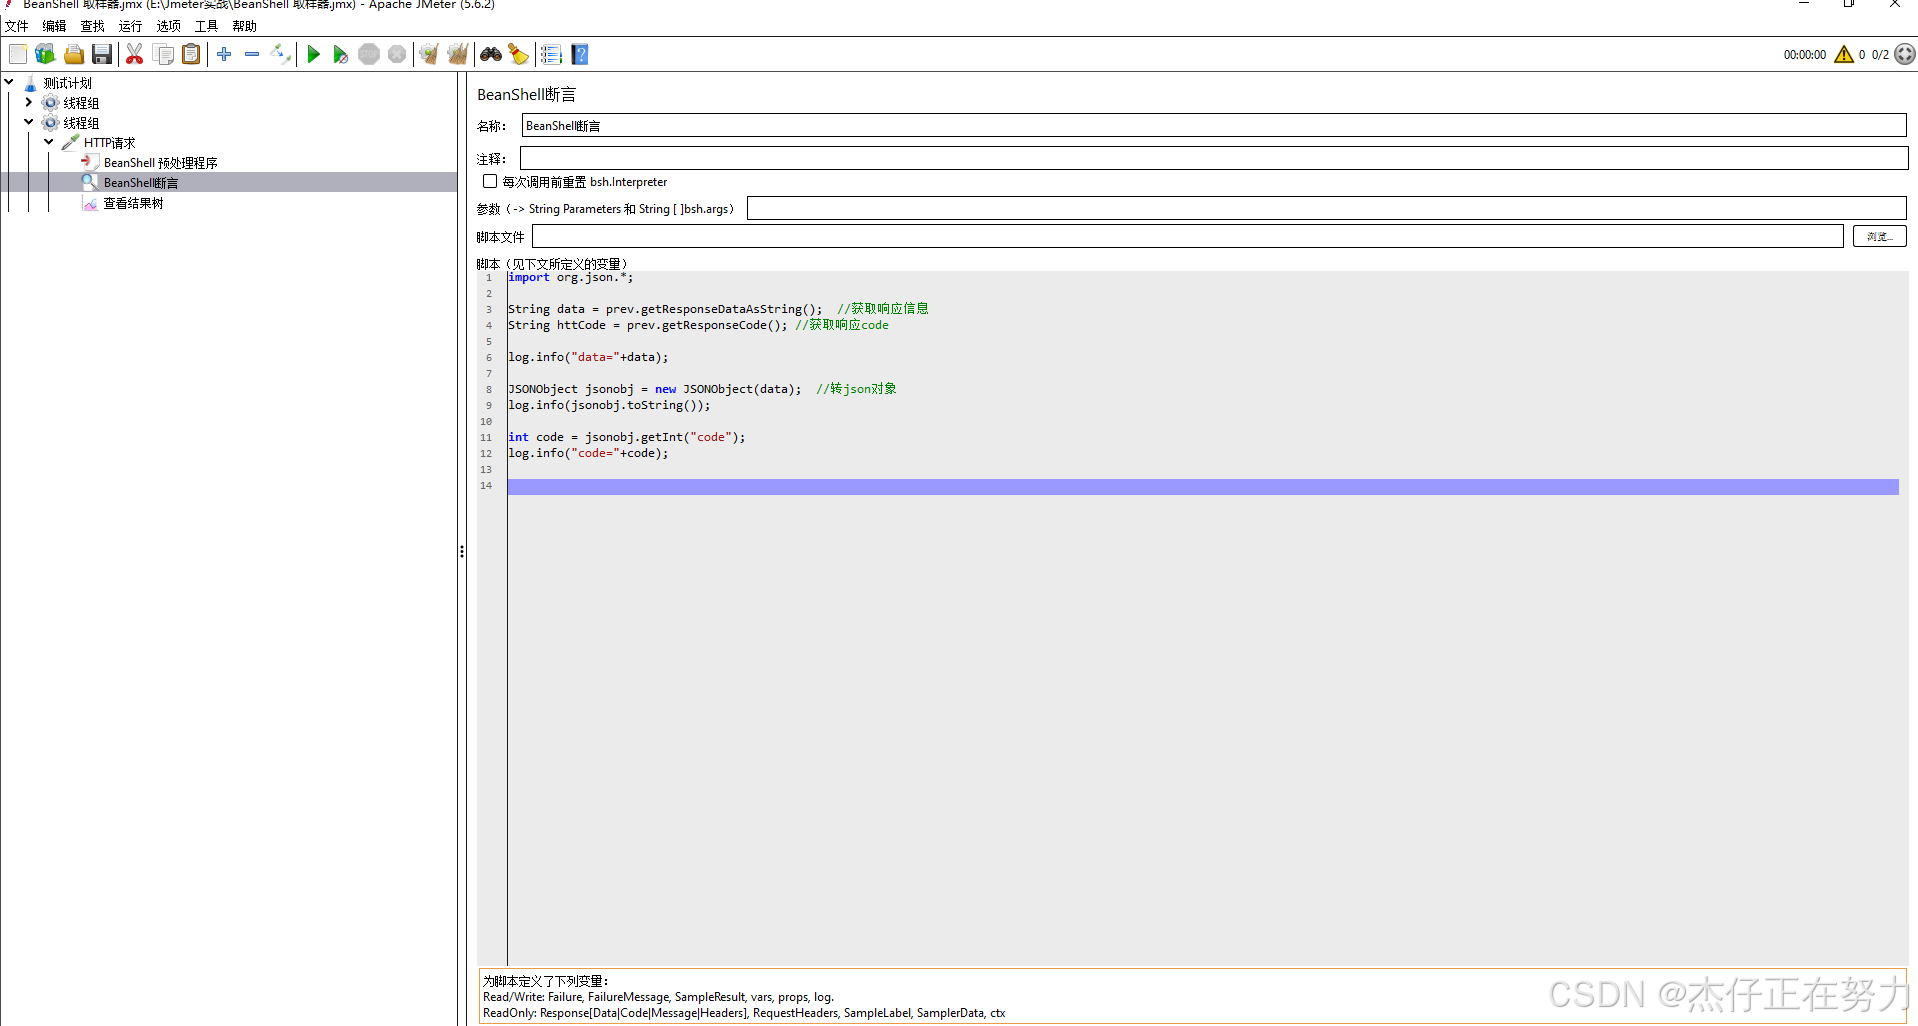Click the 脚本文件 path input field
Viewport: 1918px width, 1026px height.
click(1187, 236)
